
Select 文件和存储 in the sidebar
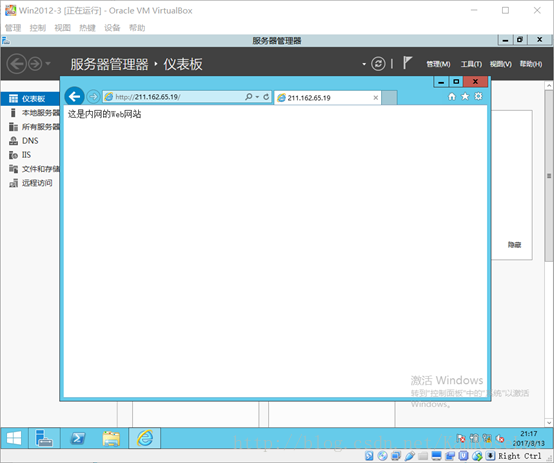click(30, 169)
